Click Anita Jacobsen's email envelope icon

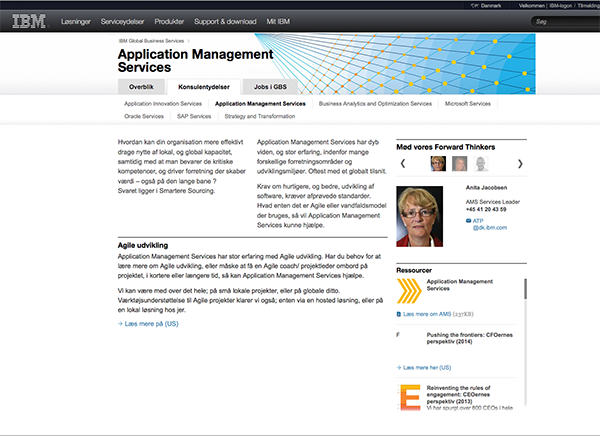pos(469,221)
